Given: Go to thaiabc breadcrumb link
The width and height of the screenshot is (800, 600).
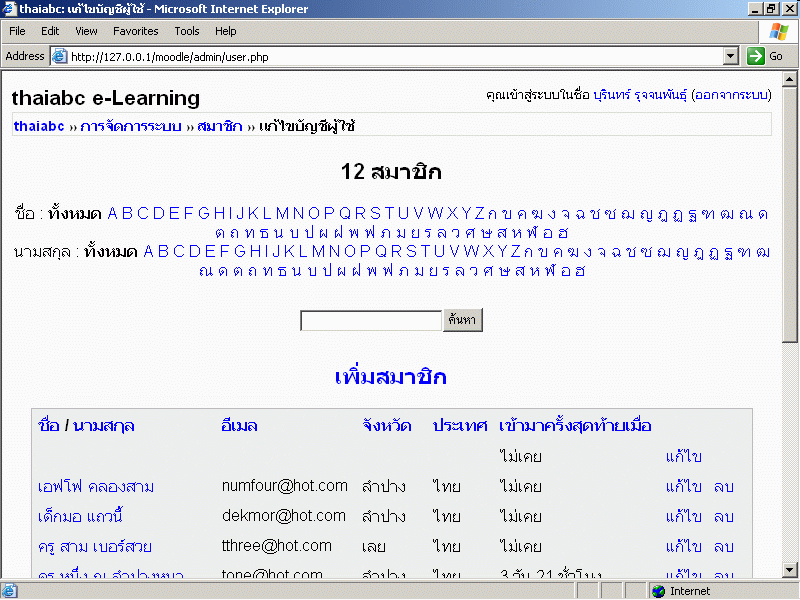Looking at the screenshot, I should (x=39, y=126).
